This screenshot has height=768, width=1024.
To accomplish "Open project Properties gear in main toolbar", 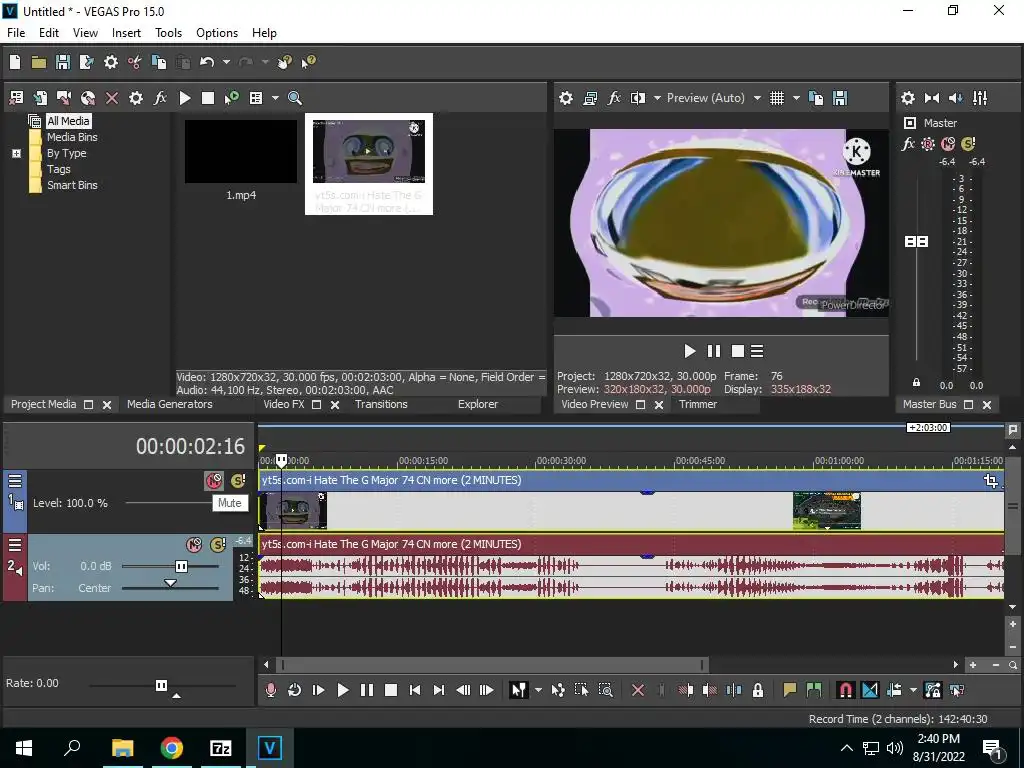I will [x=111, y=62].
